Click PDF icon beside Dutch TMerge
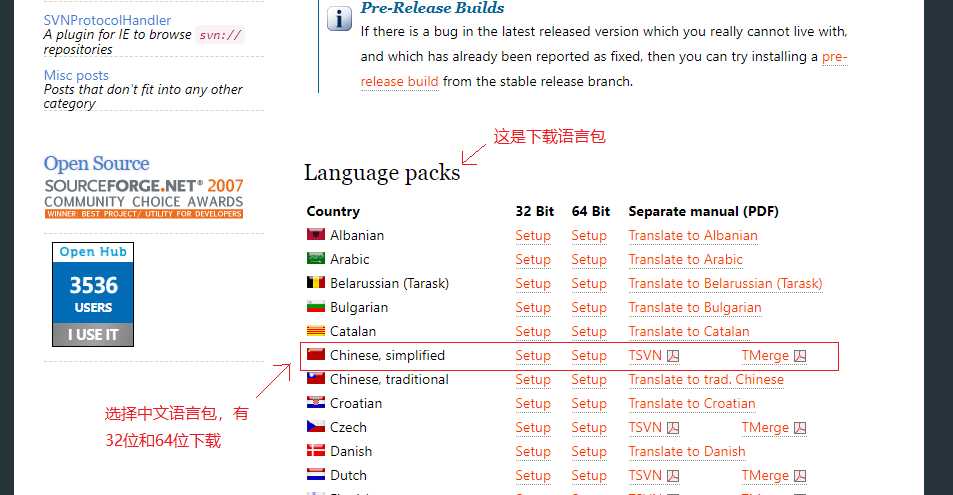The image size is (953, 495). click(800, 476)
